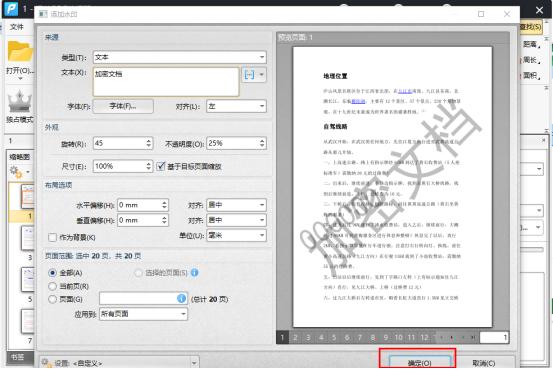Enable the 作为背景(K) checkbox
Viewport: 553px width, 369px height.
(x=53, y=237)
